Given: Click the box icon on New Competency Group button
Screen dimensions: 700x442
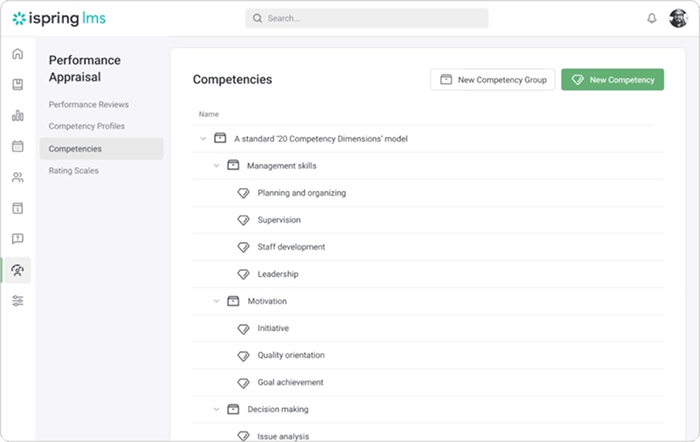Looking at the screenshot, I should (446, 79).
